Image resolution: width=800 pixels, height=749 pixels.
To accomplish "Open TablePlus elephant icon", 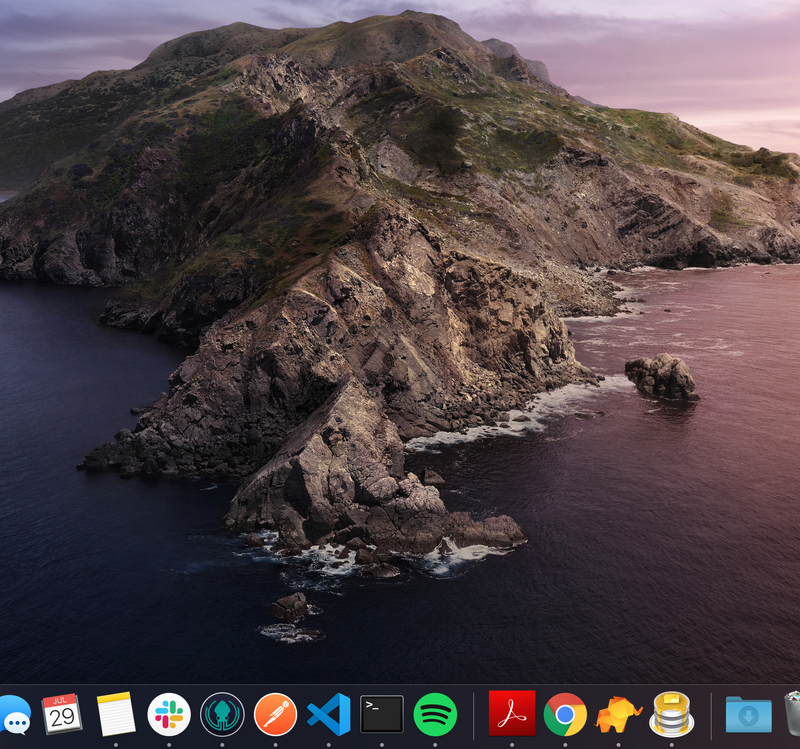I will tap(618, 714).
